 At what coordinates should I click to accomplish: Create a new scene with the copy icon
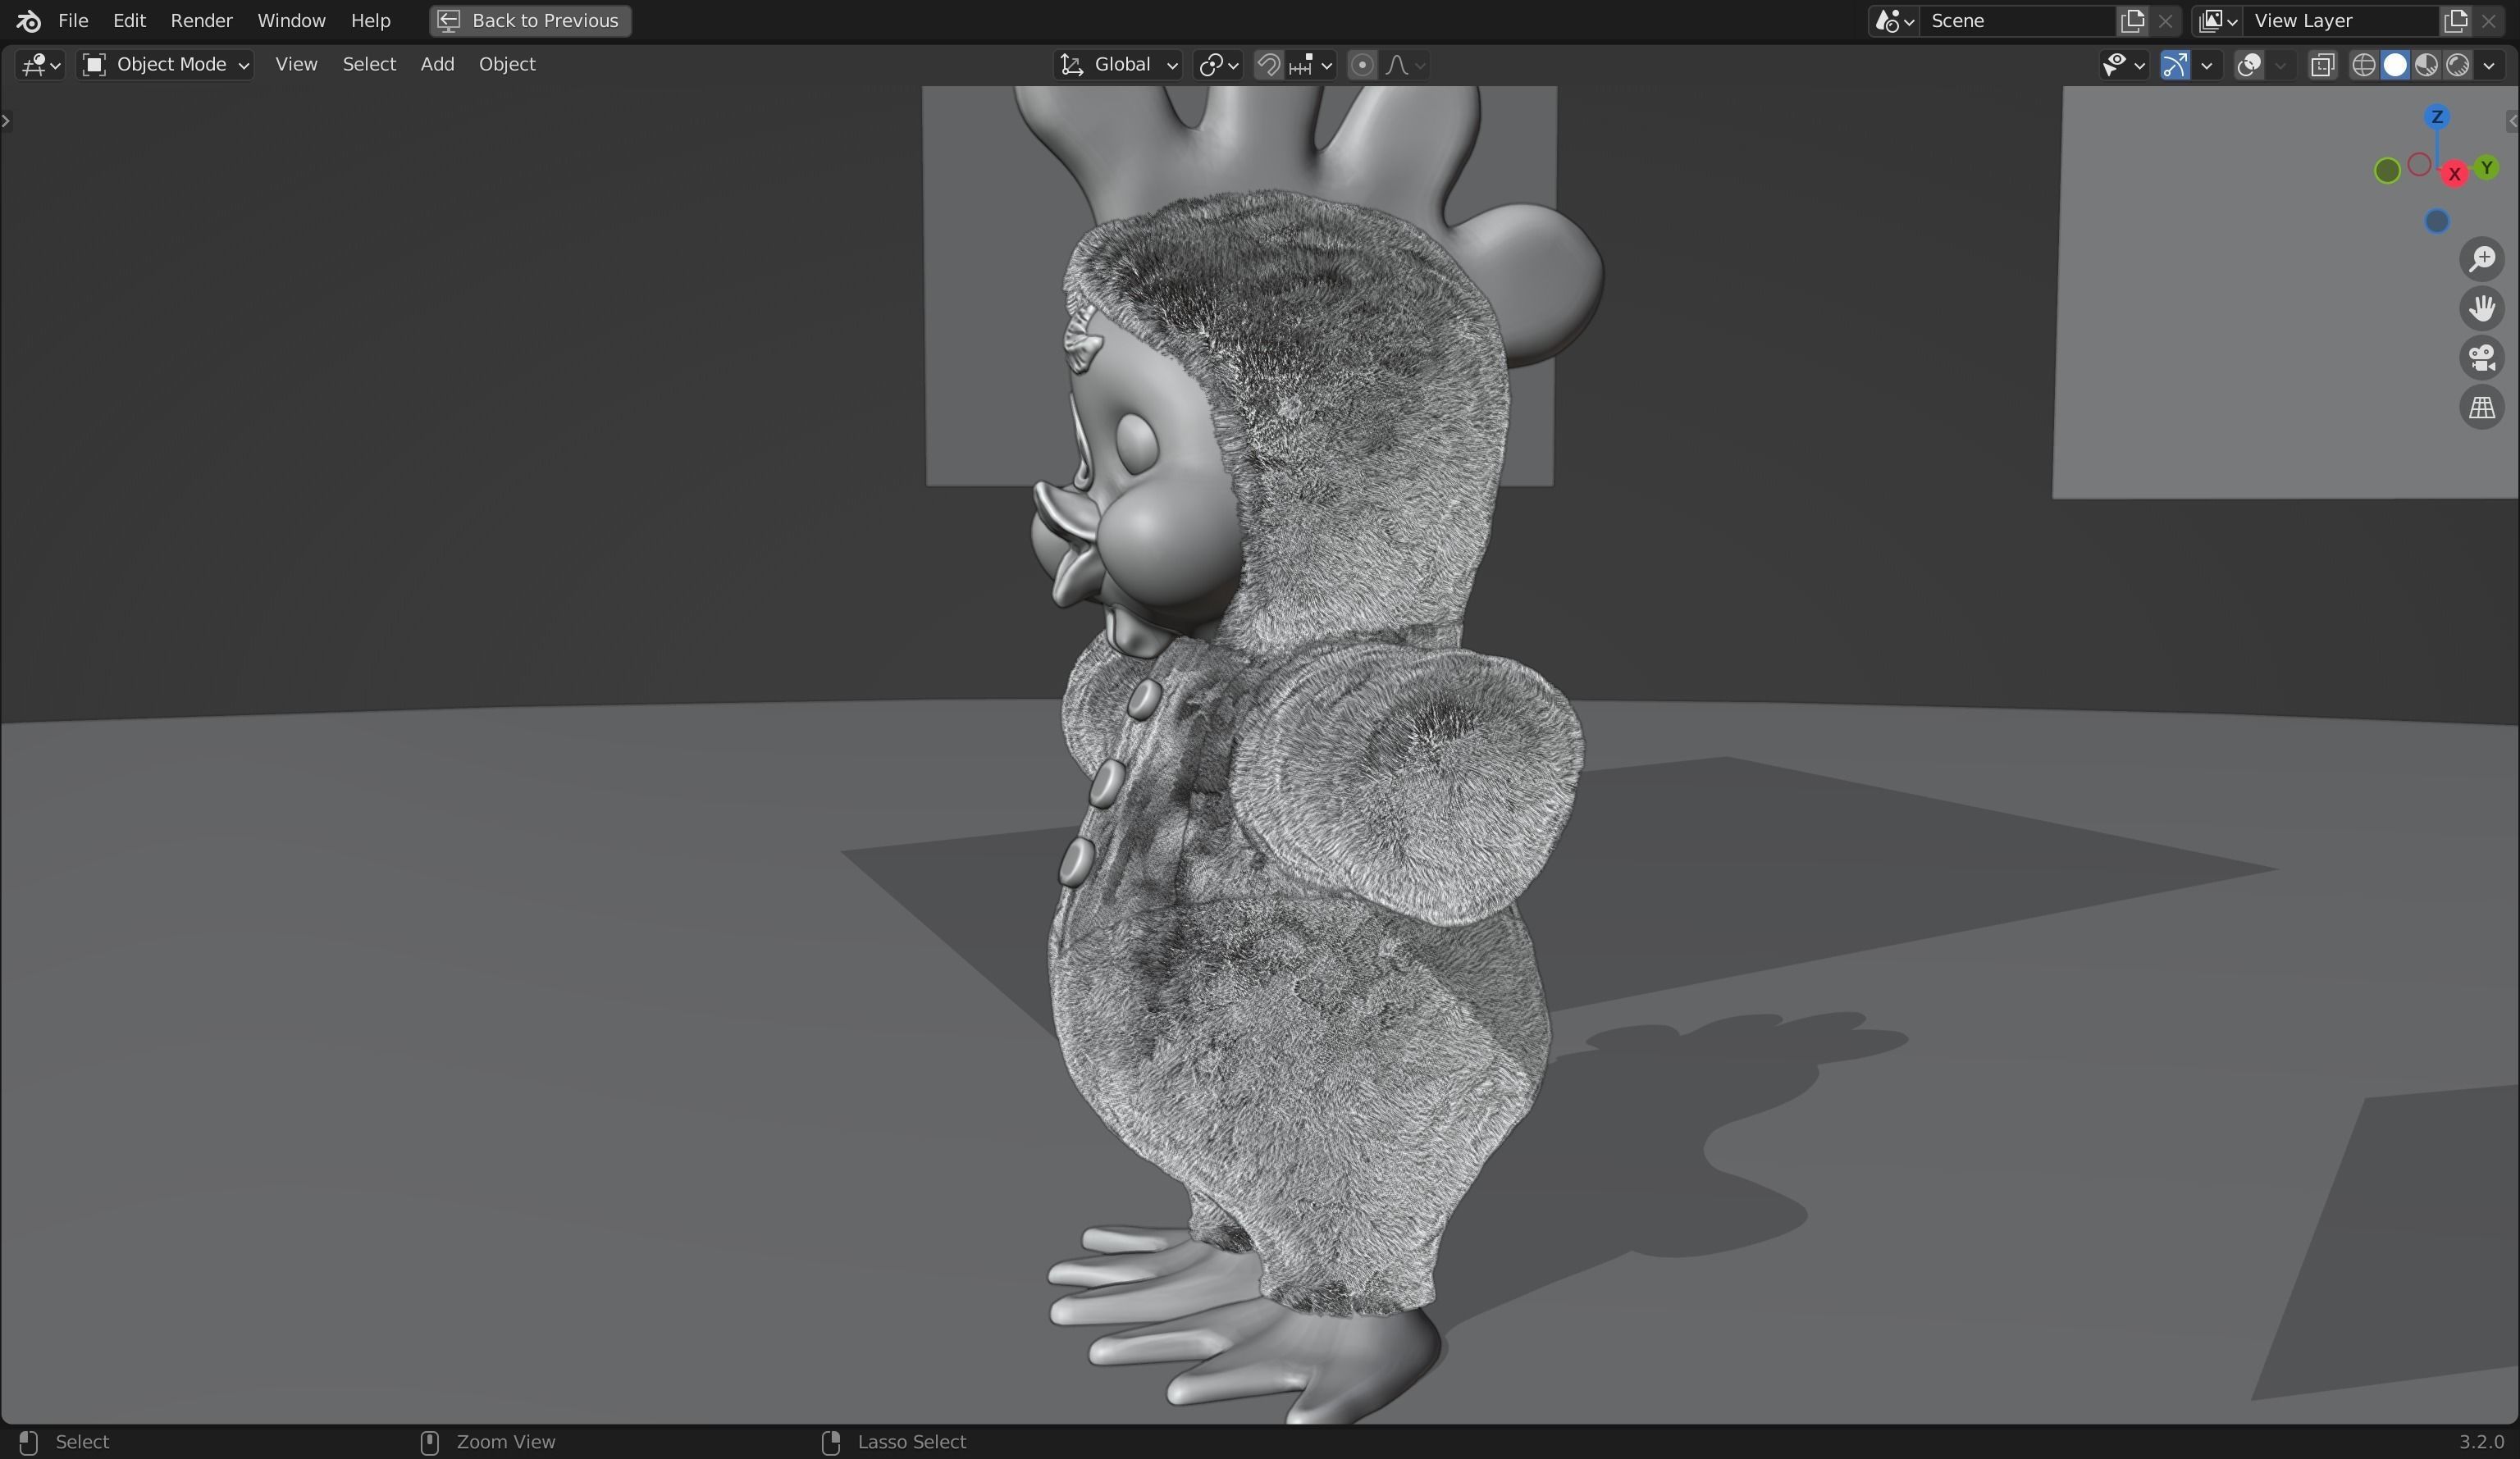pos(2133,21)
